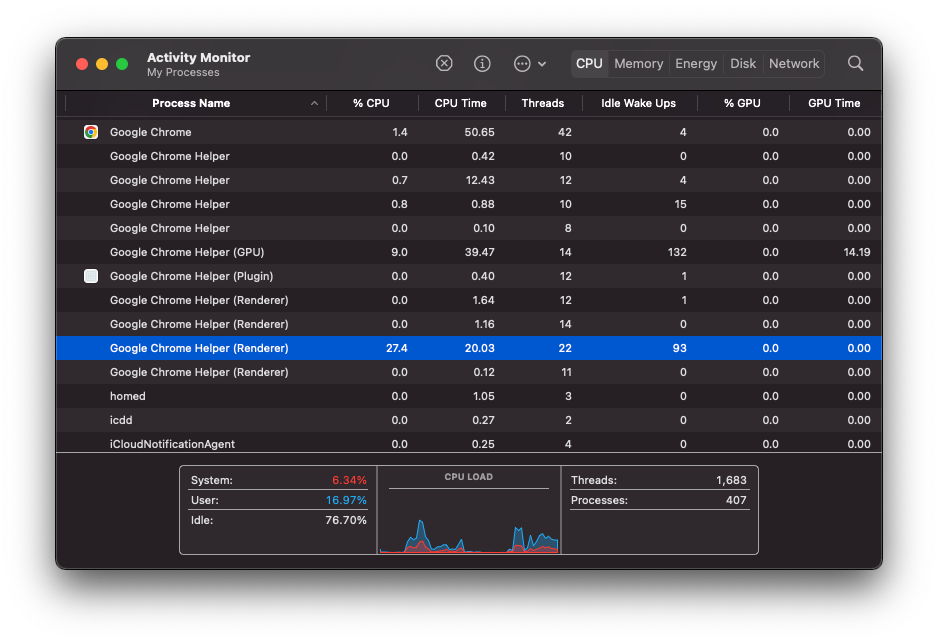Click the Threads count value
This screenshot has height=643, width=938.
pyautogui.click(x=729, y=479)
